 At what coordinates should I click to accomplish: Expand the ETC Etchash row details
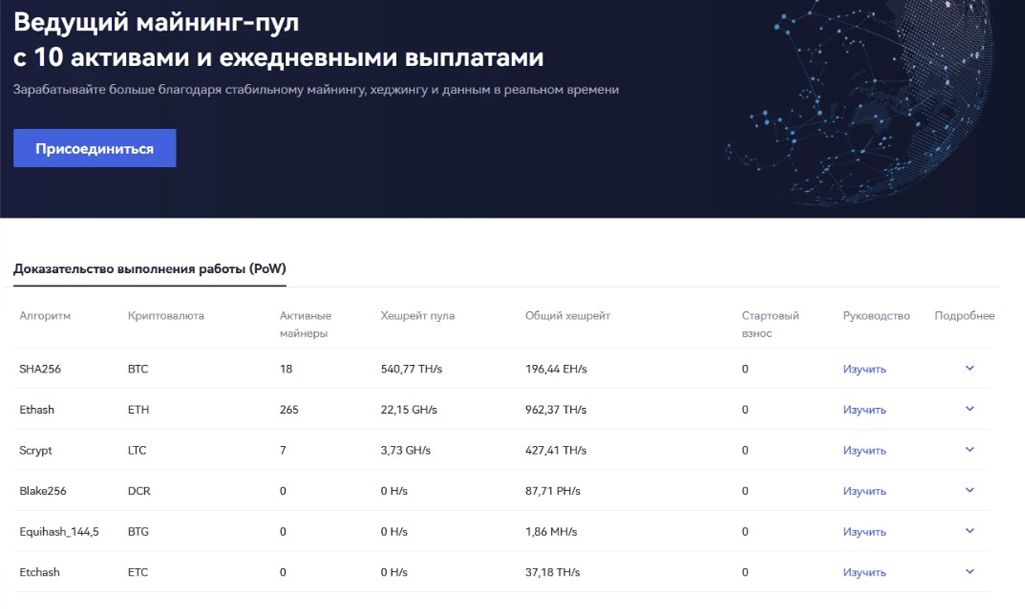969,572
